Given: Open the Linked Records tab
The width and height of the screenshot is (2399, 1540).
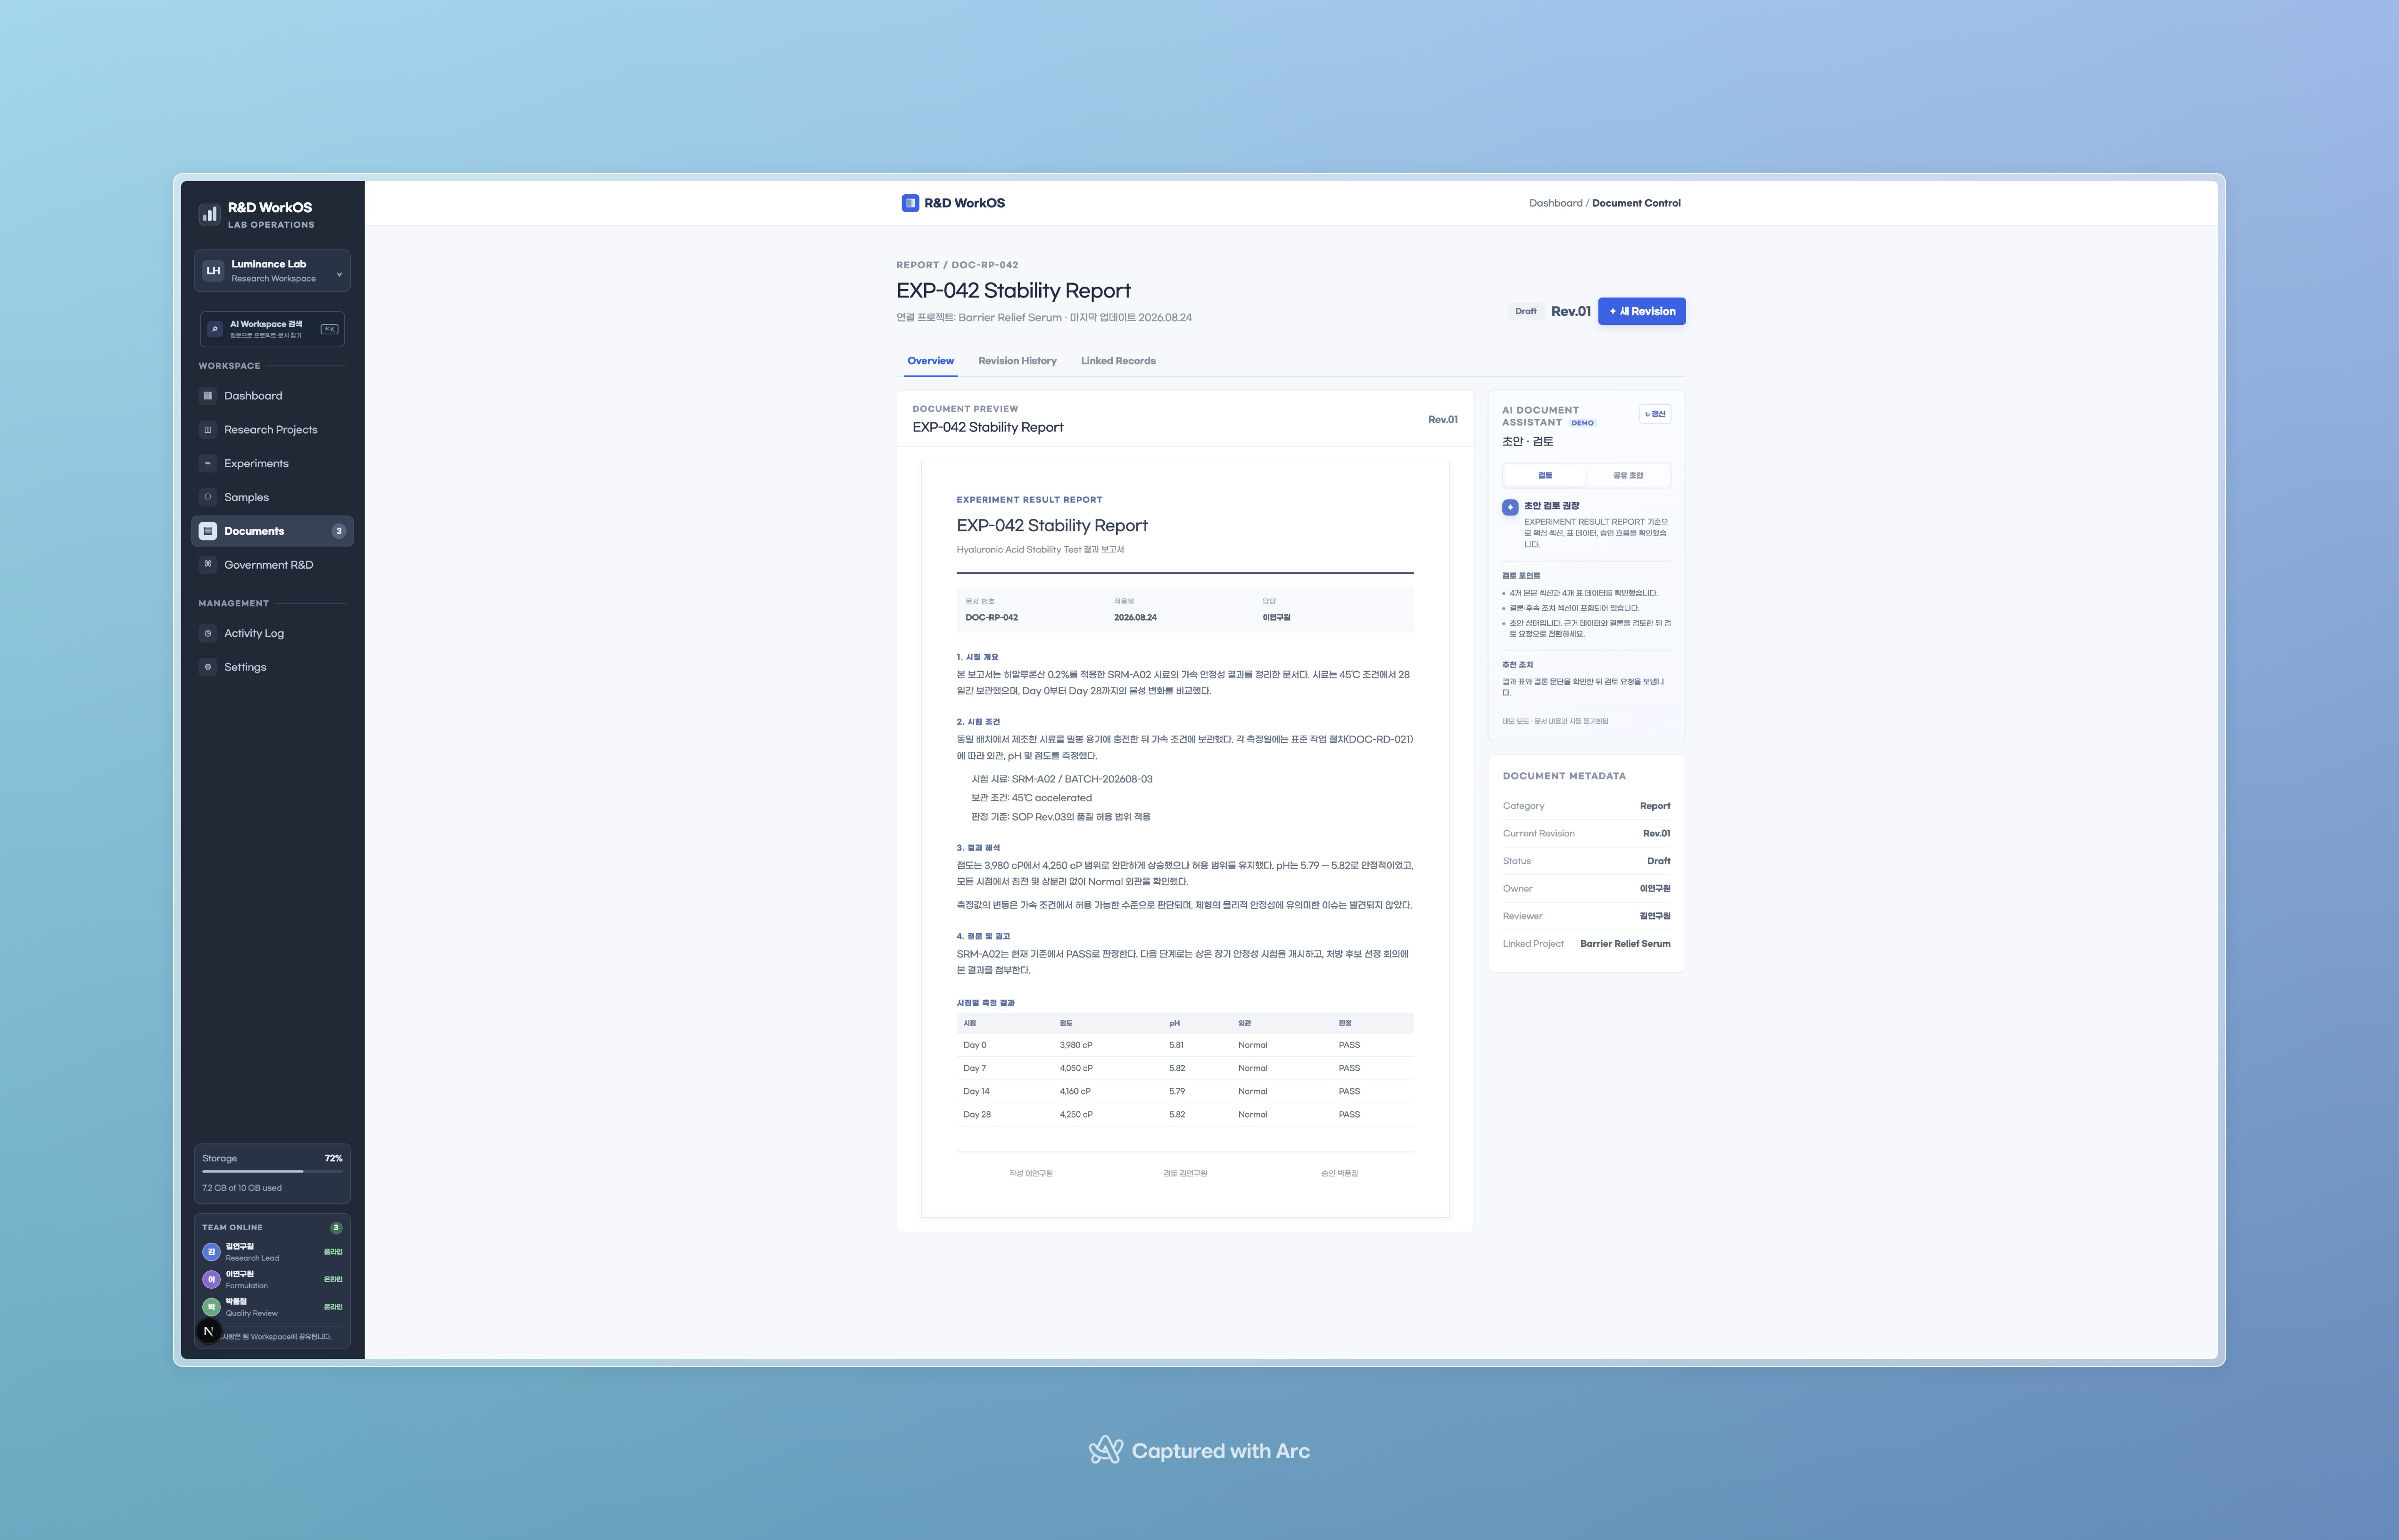Looking at the screenshot, I should point(1118,361).
